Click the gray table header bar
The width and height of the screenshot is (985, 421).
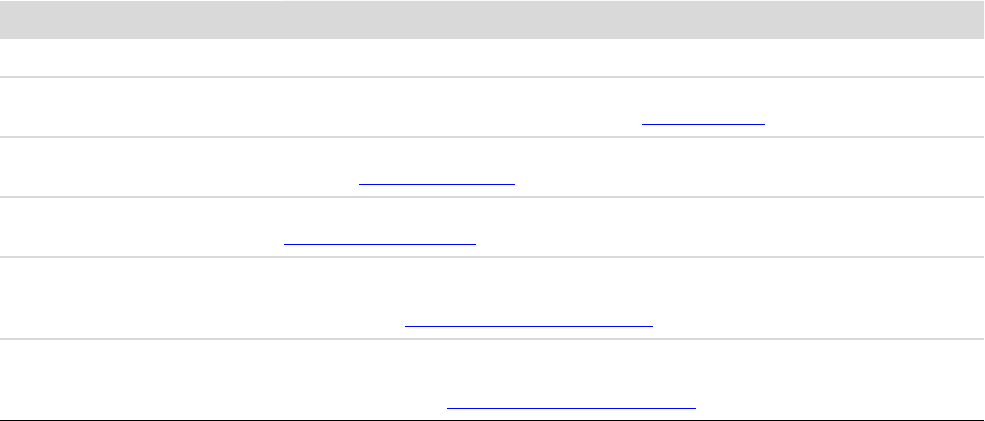pos(492,19)
